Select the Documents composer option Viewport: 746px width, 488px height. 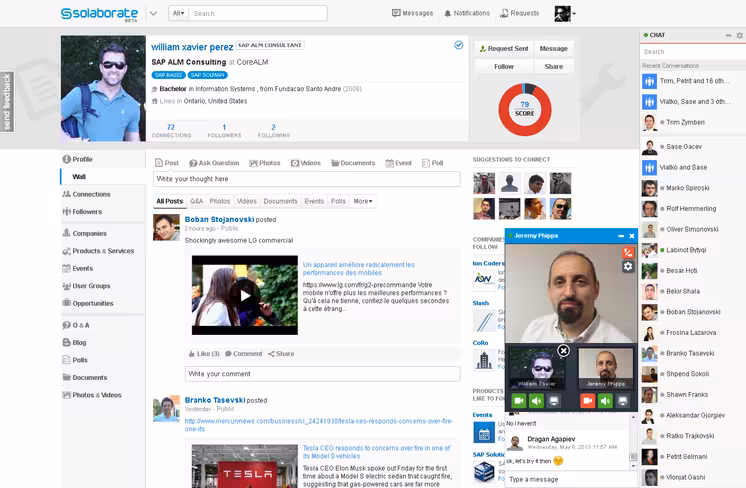pos(353,163)
